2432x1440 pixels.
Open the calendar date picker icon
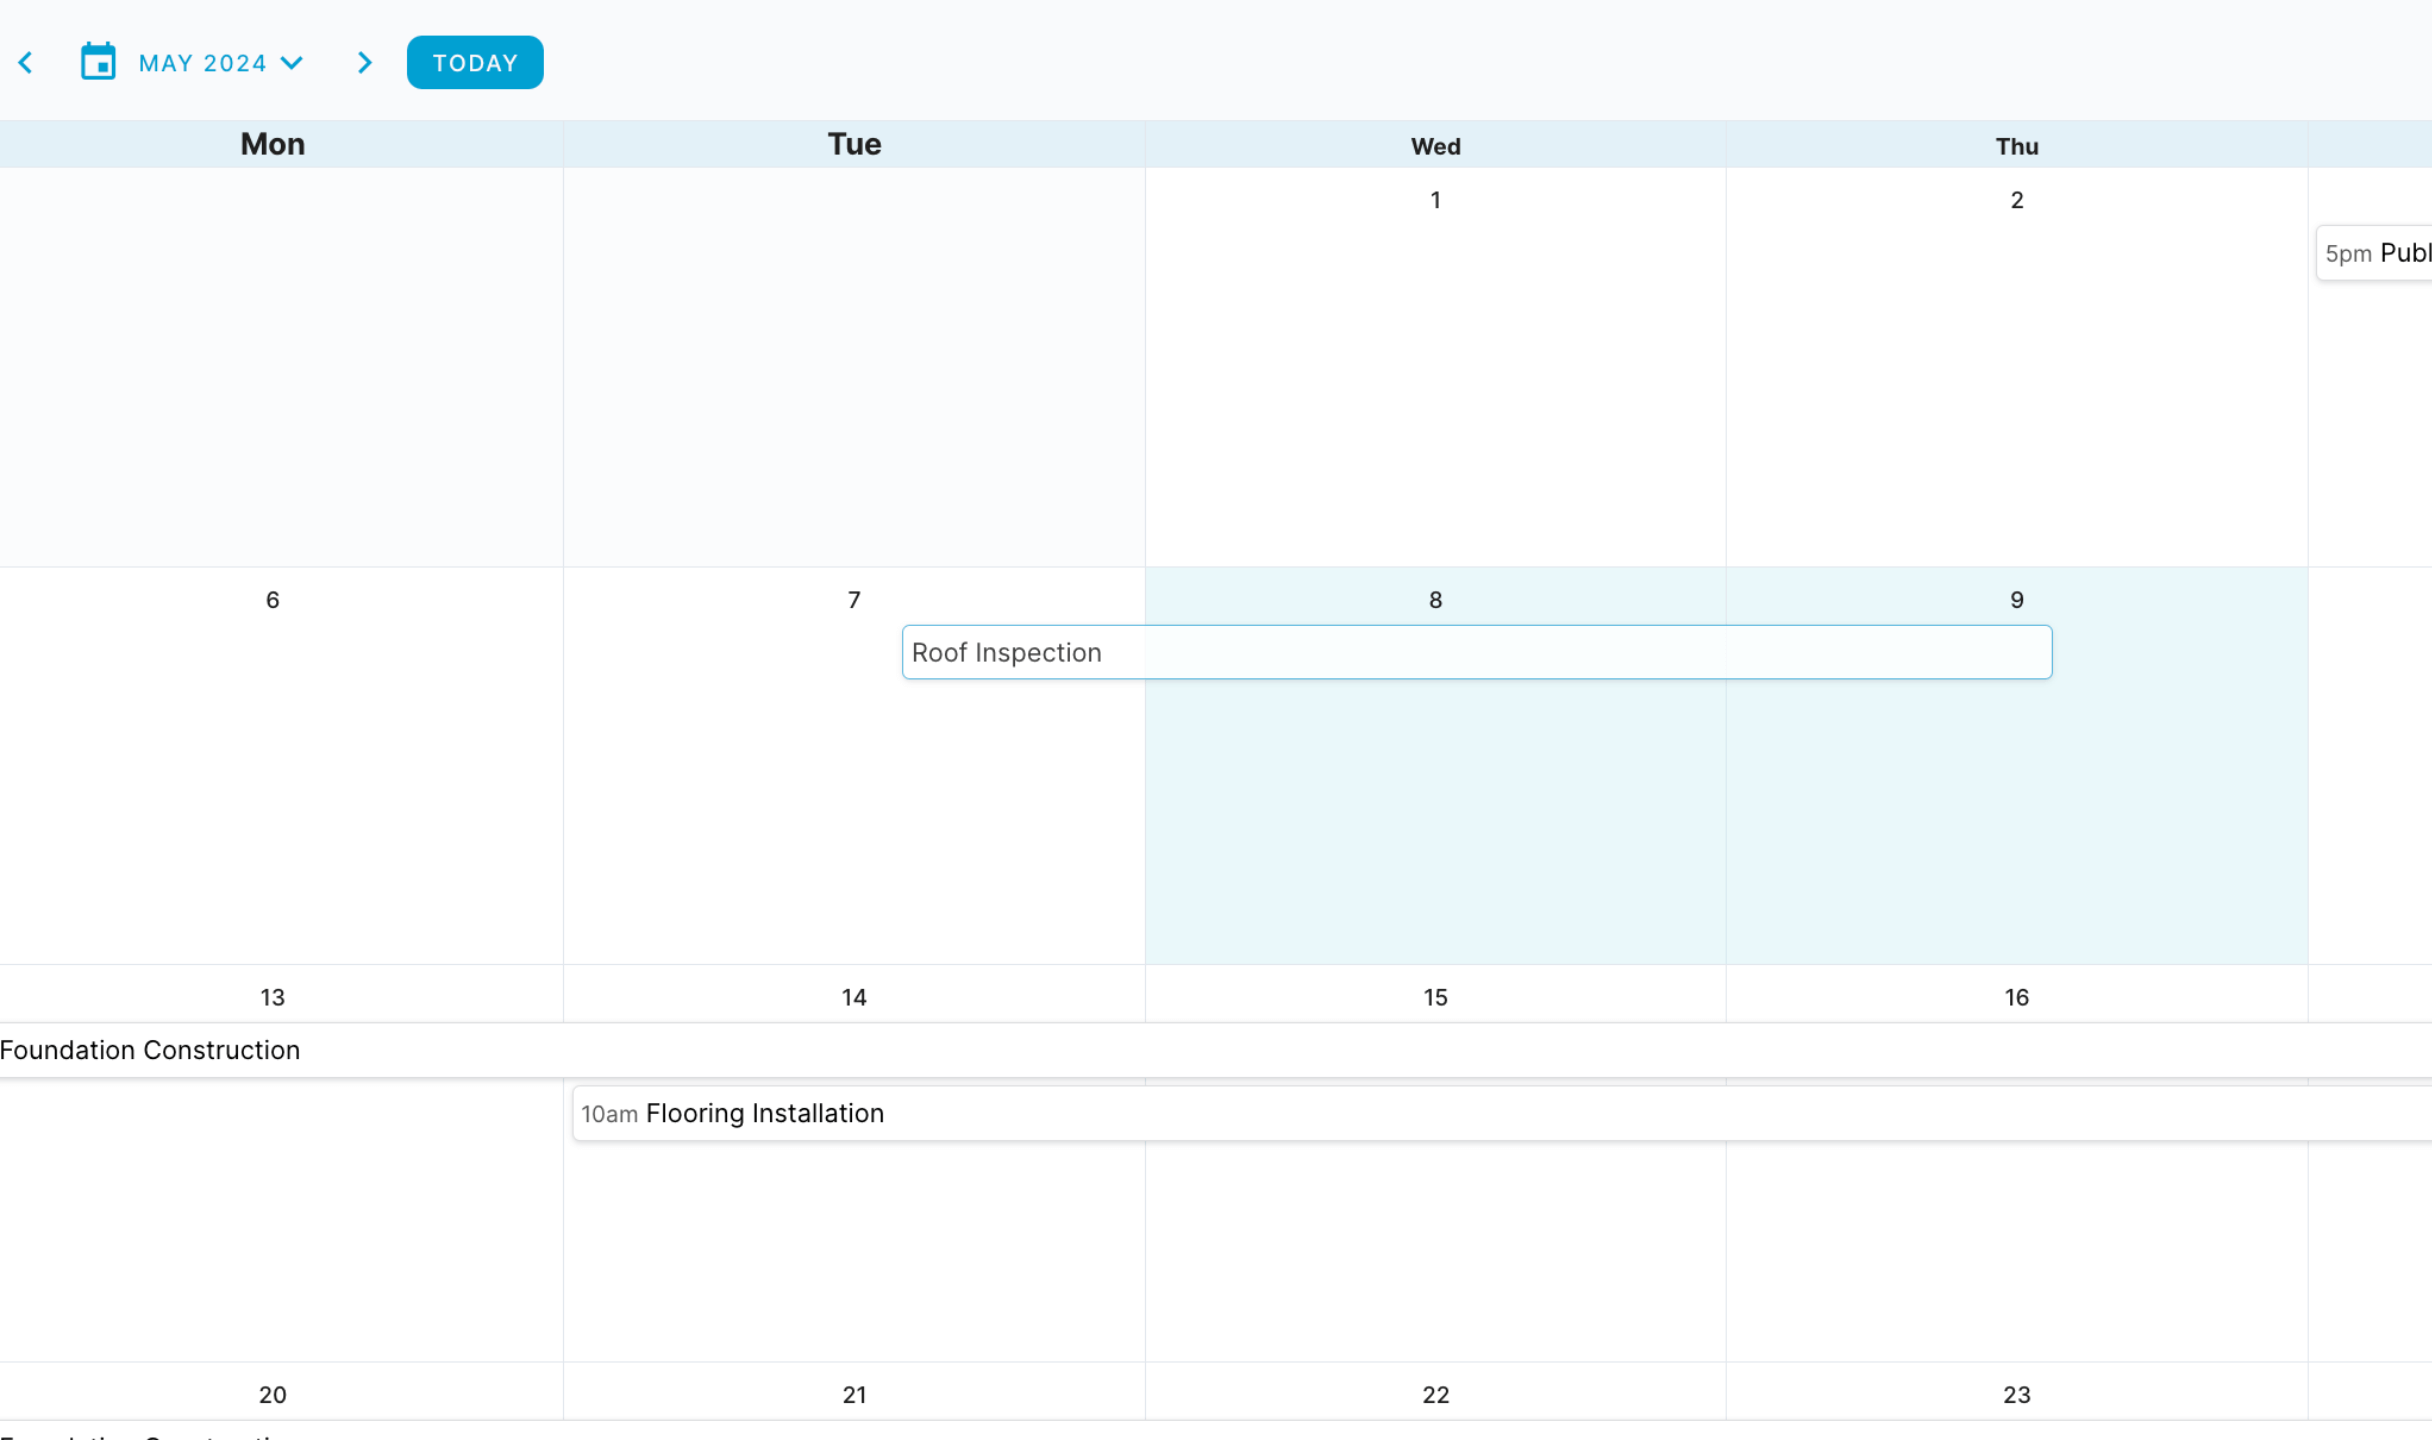tap(98, 62)
